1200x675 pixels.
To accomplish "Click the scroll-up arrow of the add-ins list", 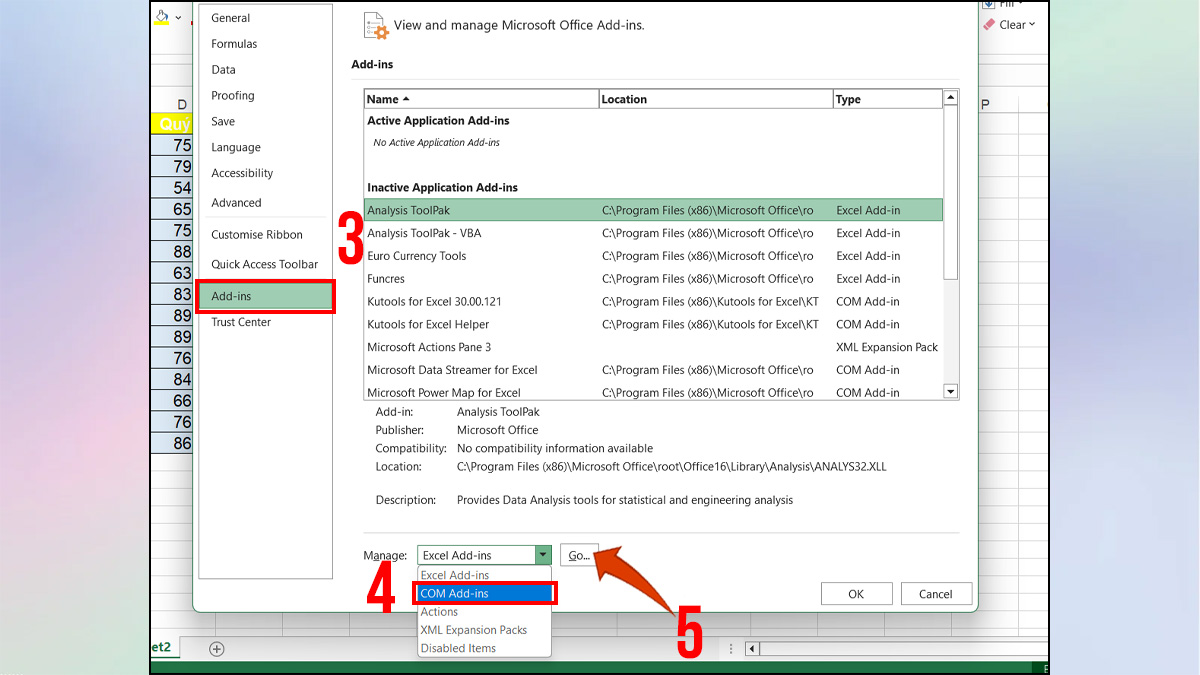I will 950,97.
